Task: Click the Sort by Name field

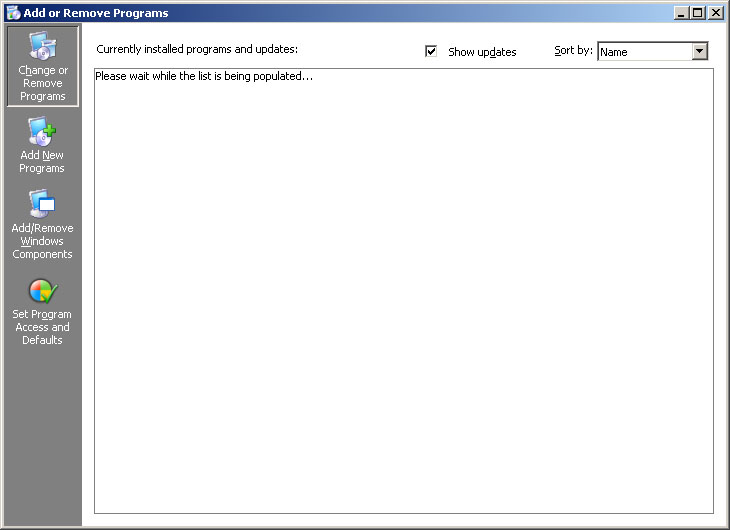Action: (x=652, y=51)
